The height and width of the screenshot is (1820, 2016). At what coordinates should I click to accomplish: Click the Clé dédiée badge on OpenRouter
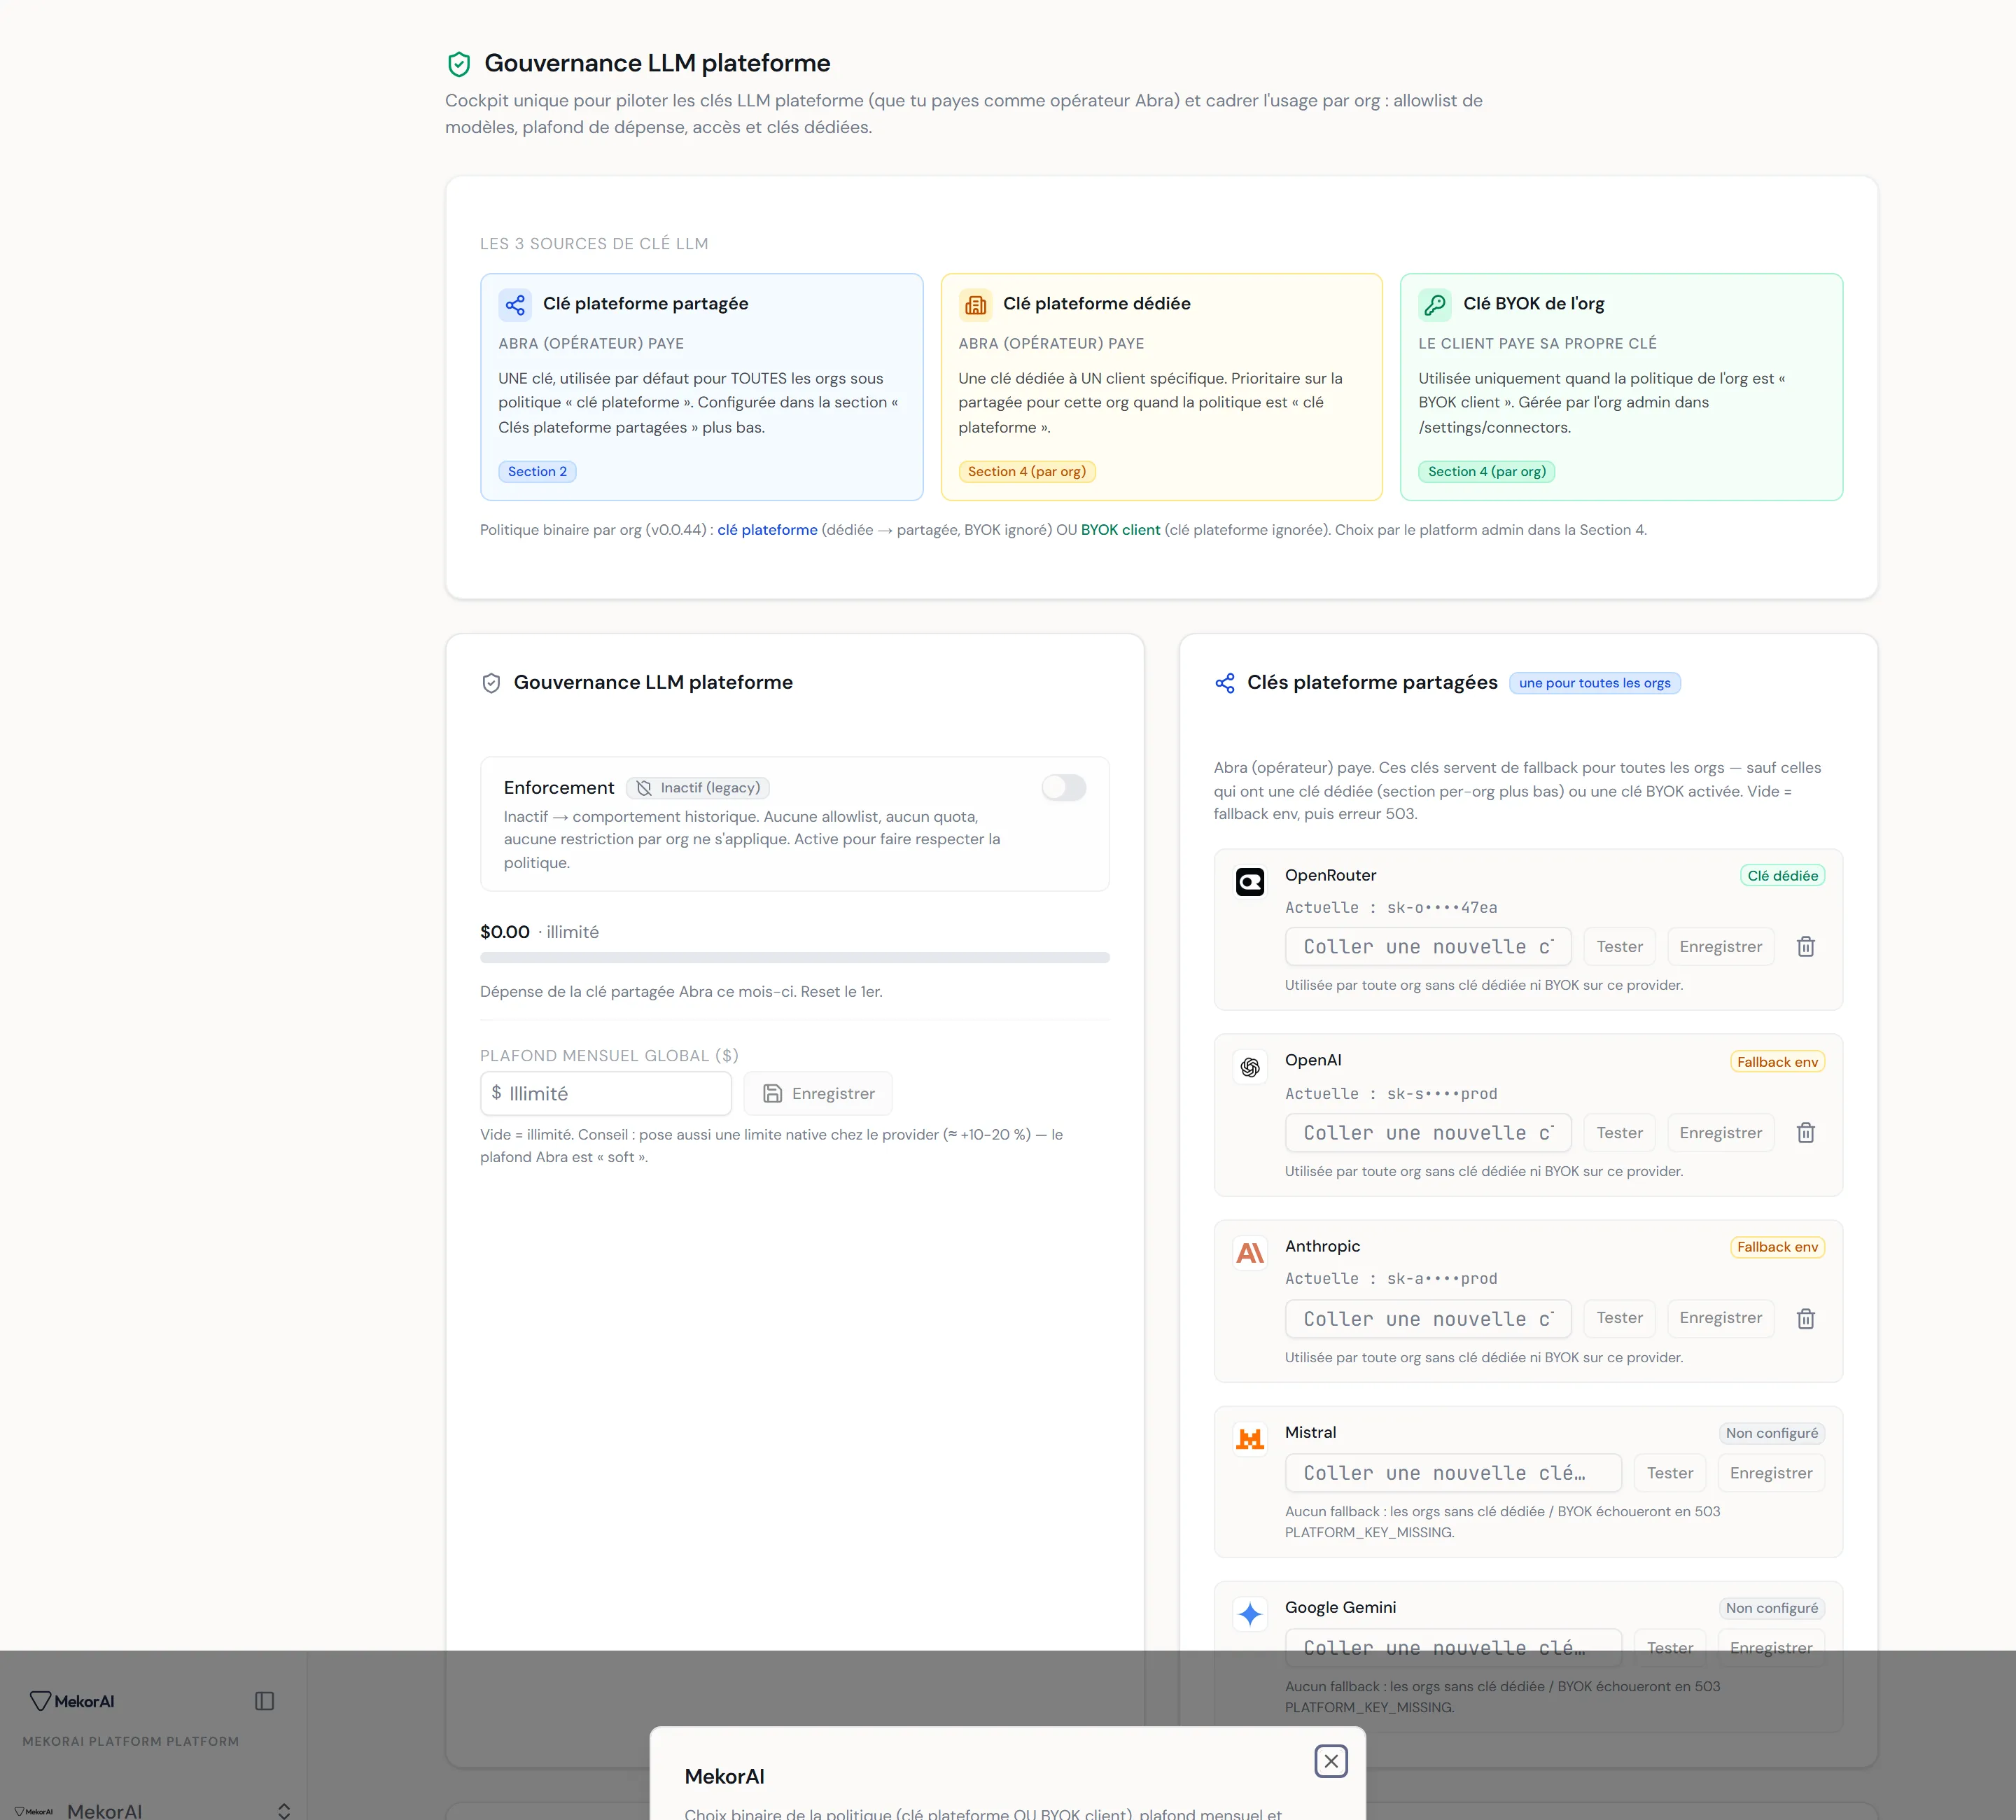[x=1782, y=876]
